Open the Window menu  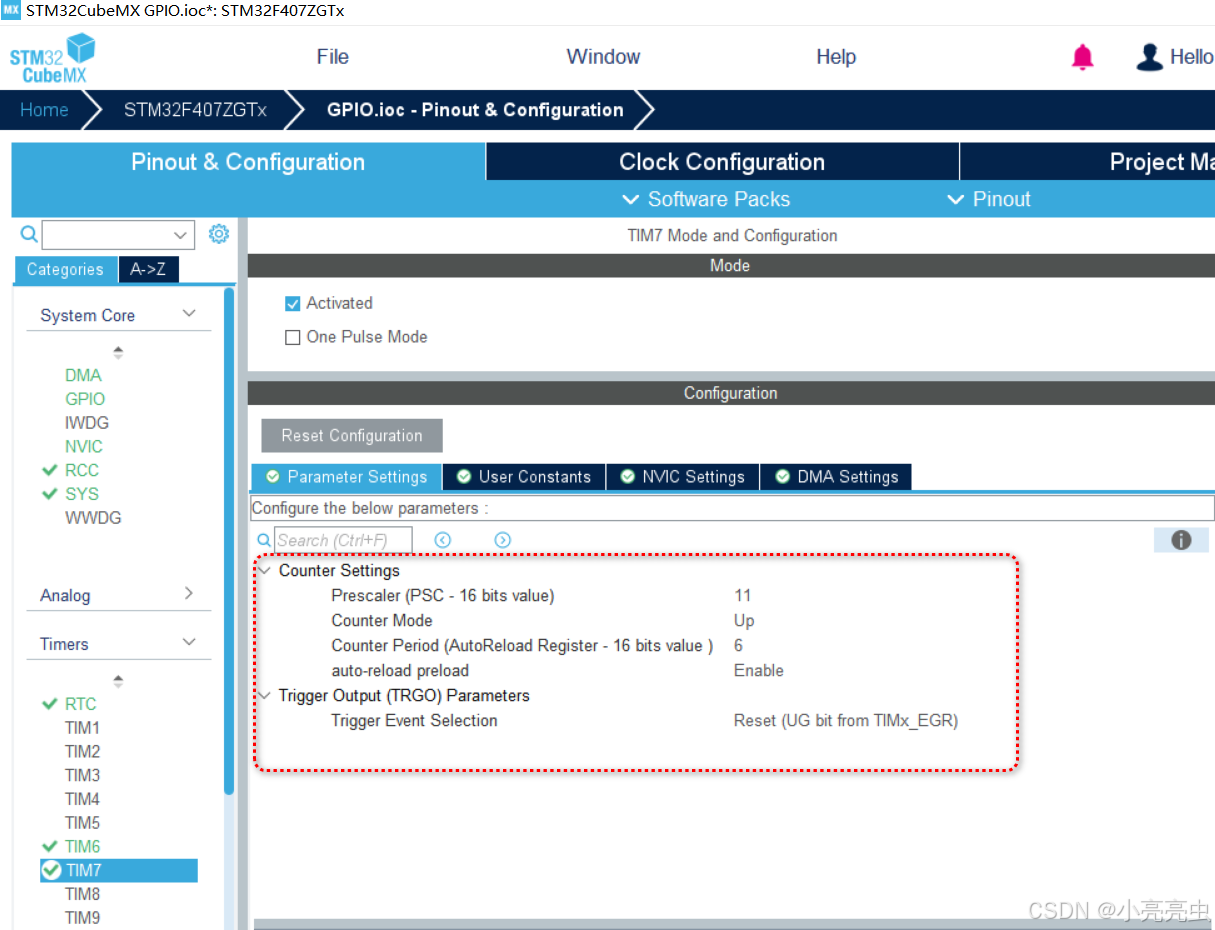pyautogui.click(x=603, y=57)
